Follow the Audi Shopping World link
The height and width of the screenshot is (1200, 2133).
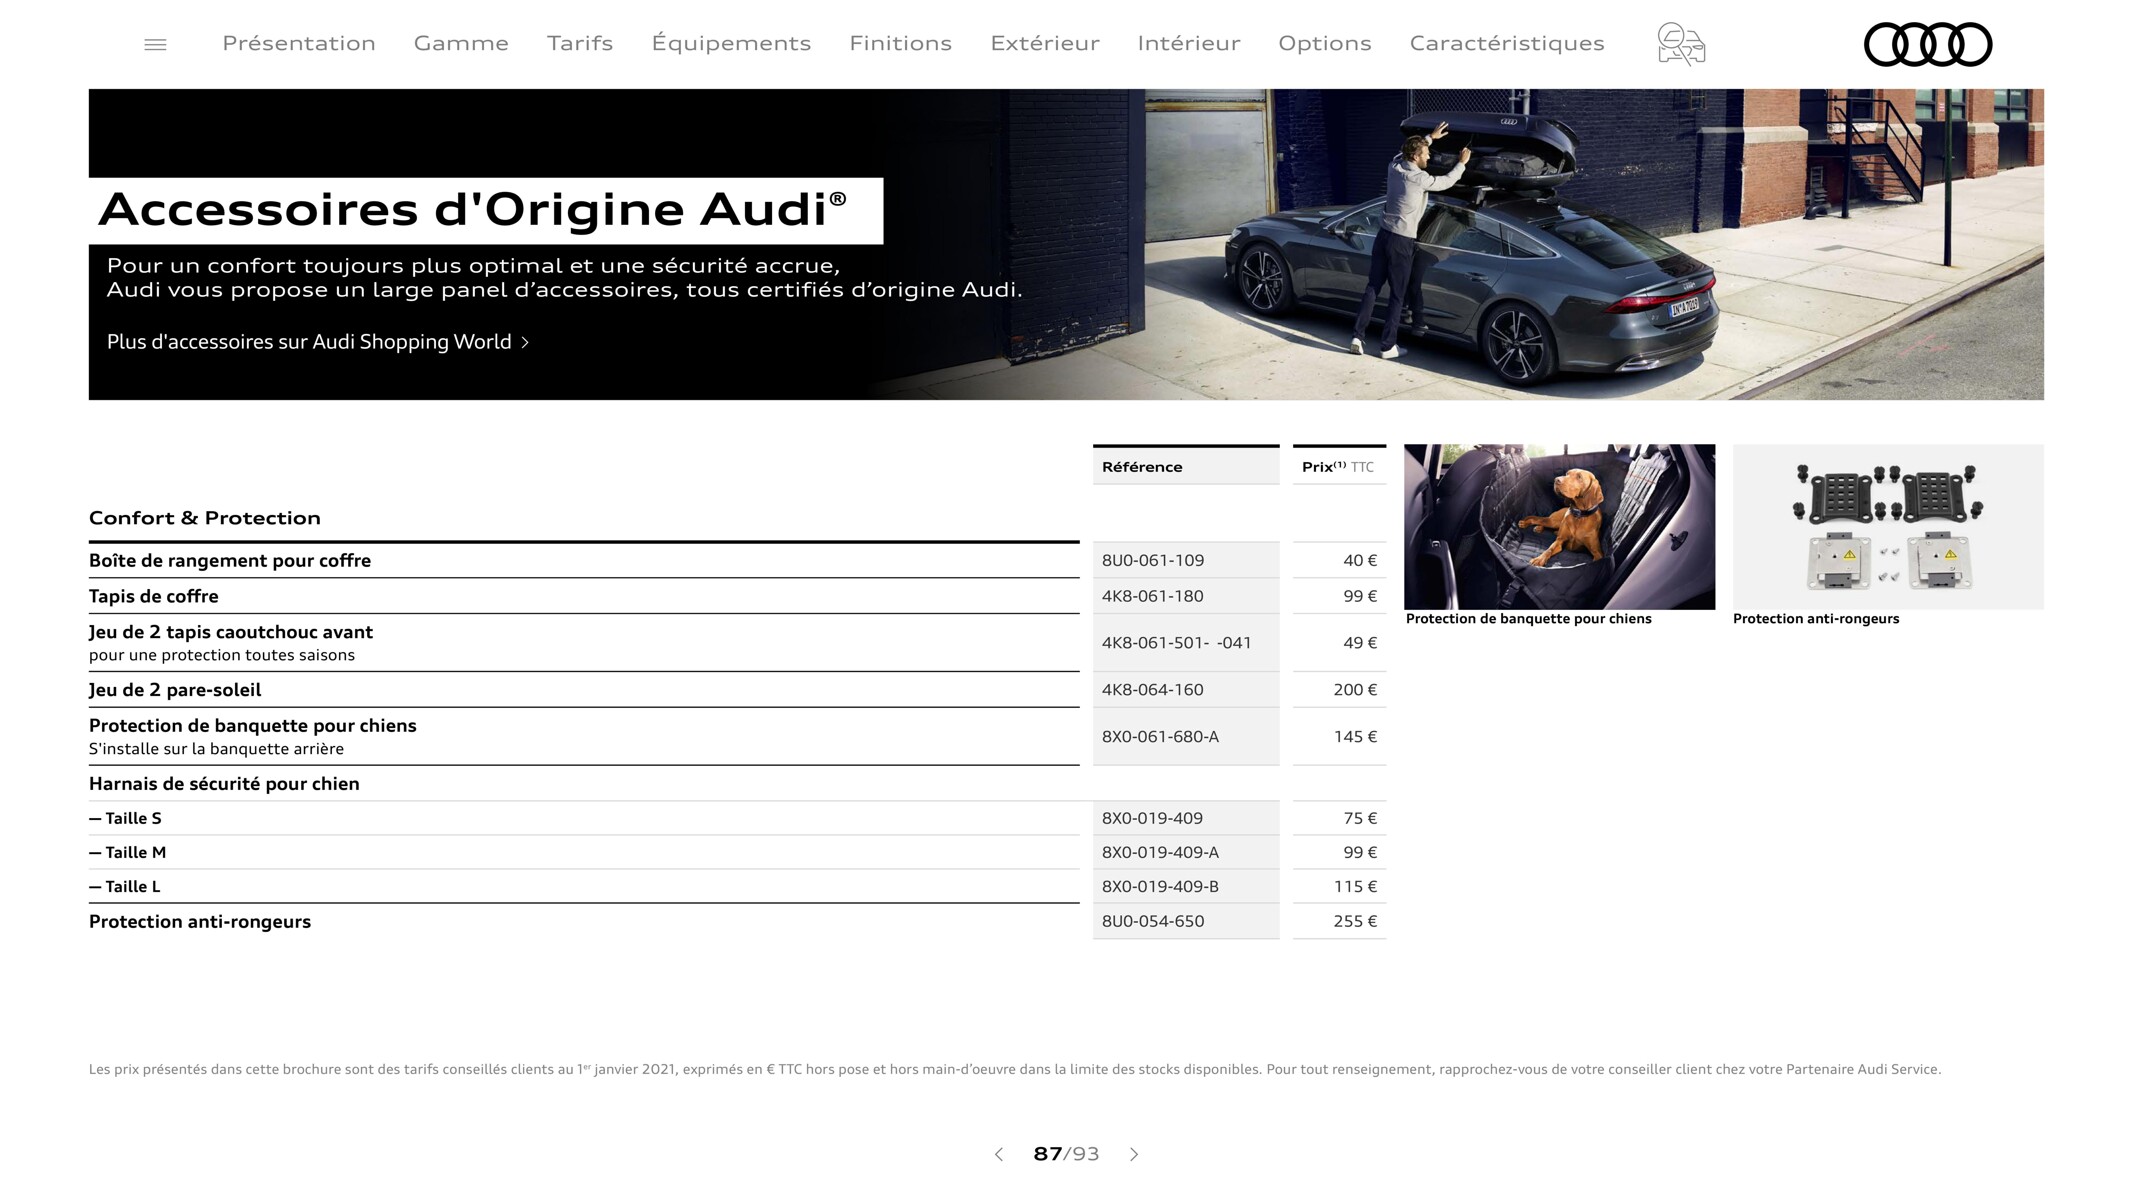(x=318, y=342)
